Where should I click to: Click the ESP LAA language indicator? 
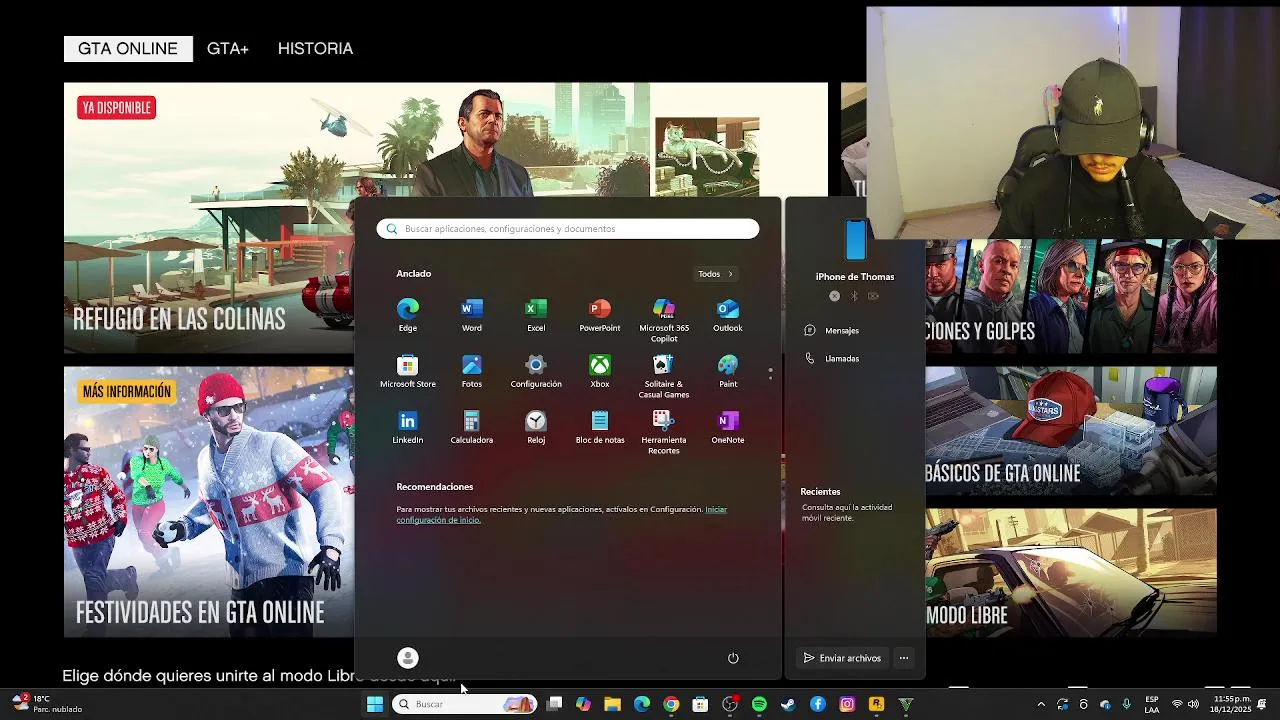point(1152,704)
